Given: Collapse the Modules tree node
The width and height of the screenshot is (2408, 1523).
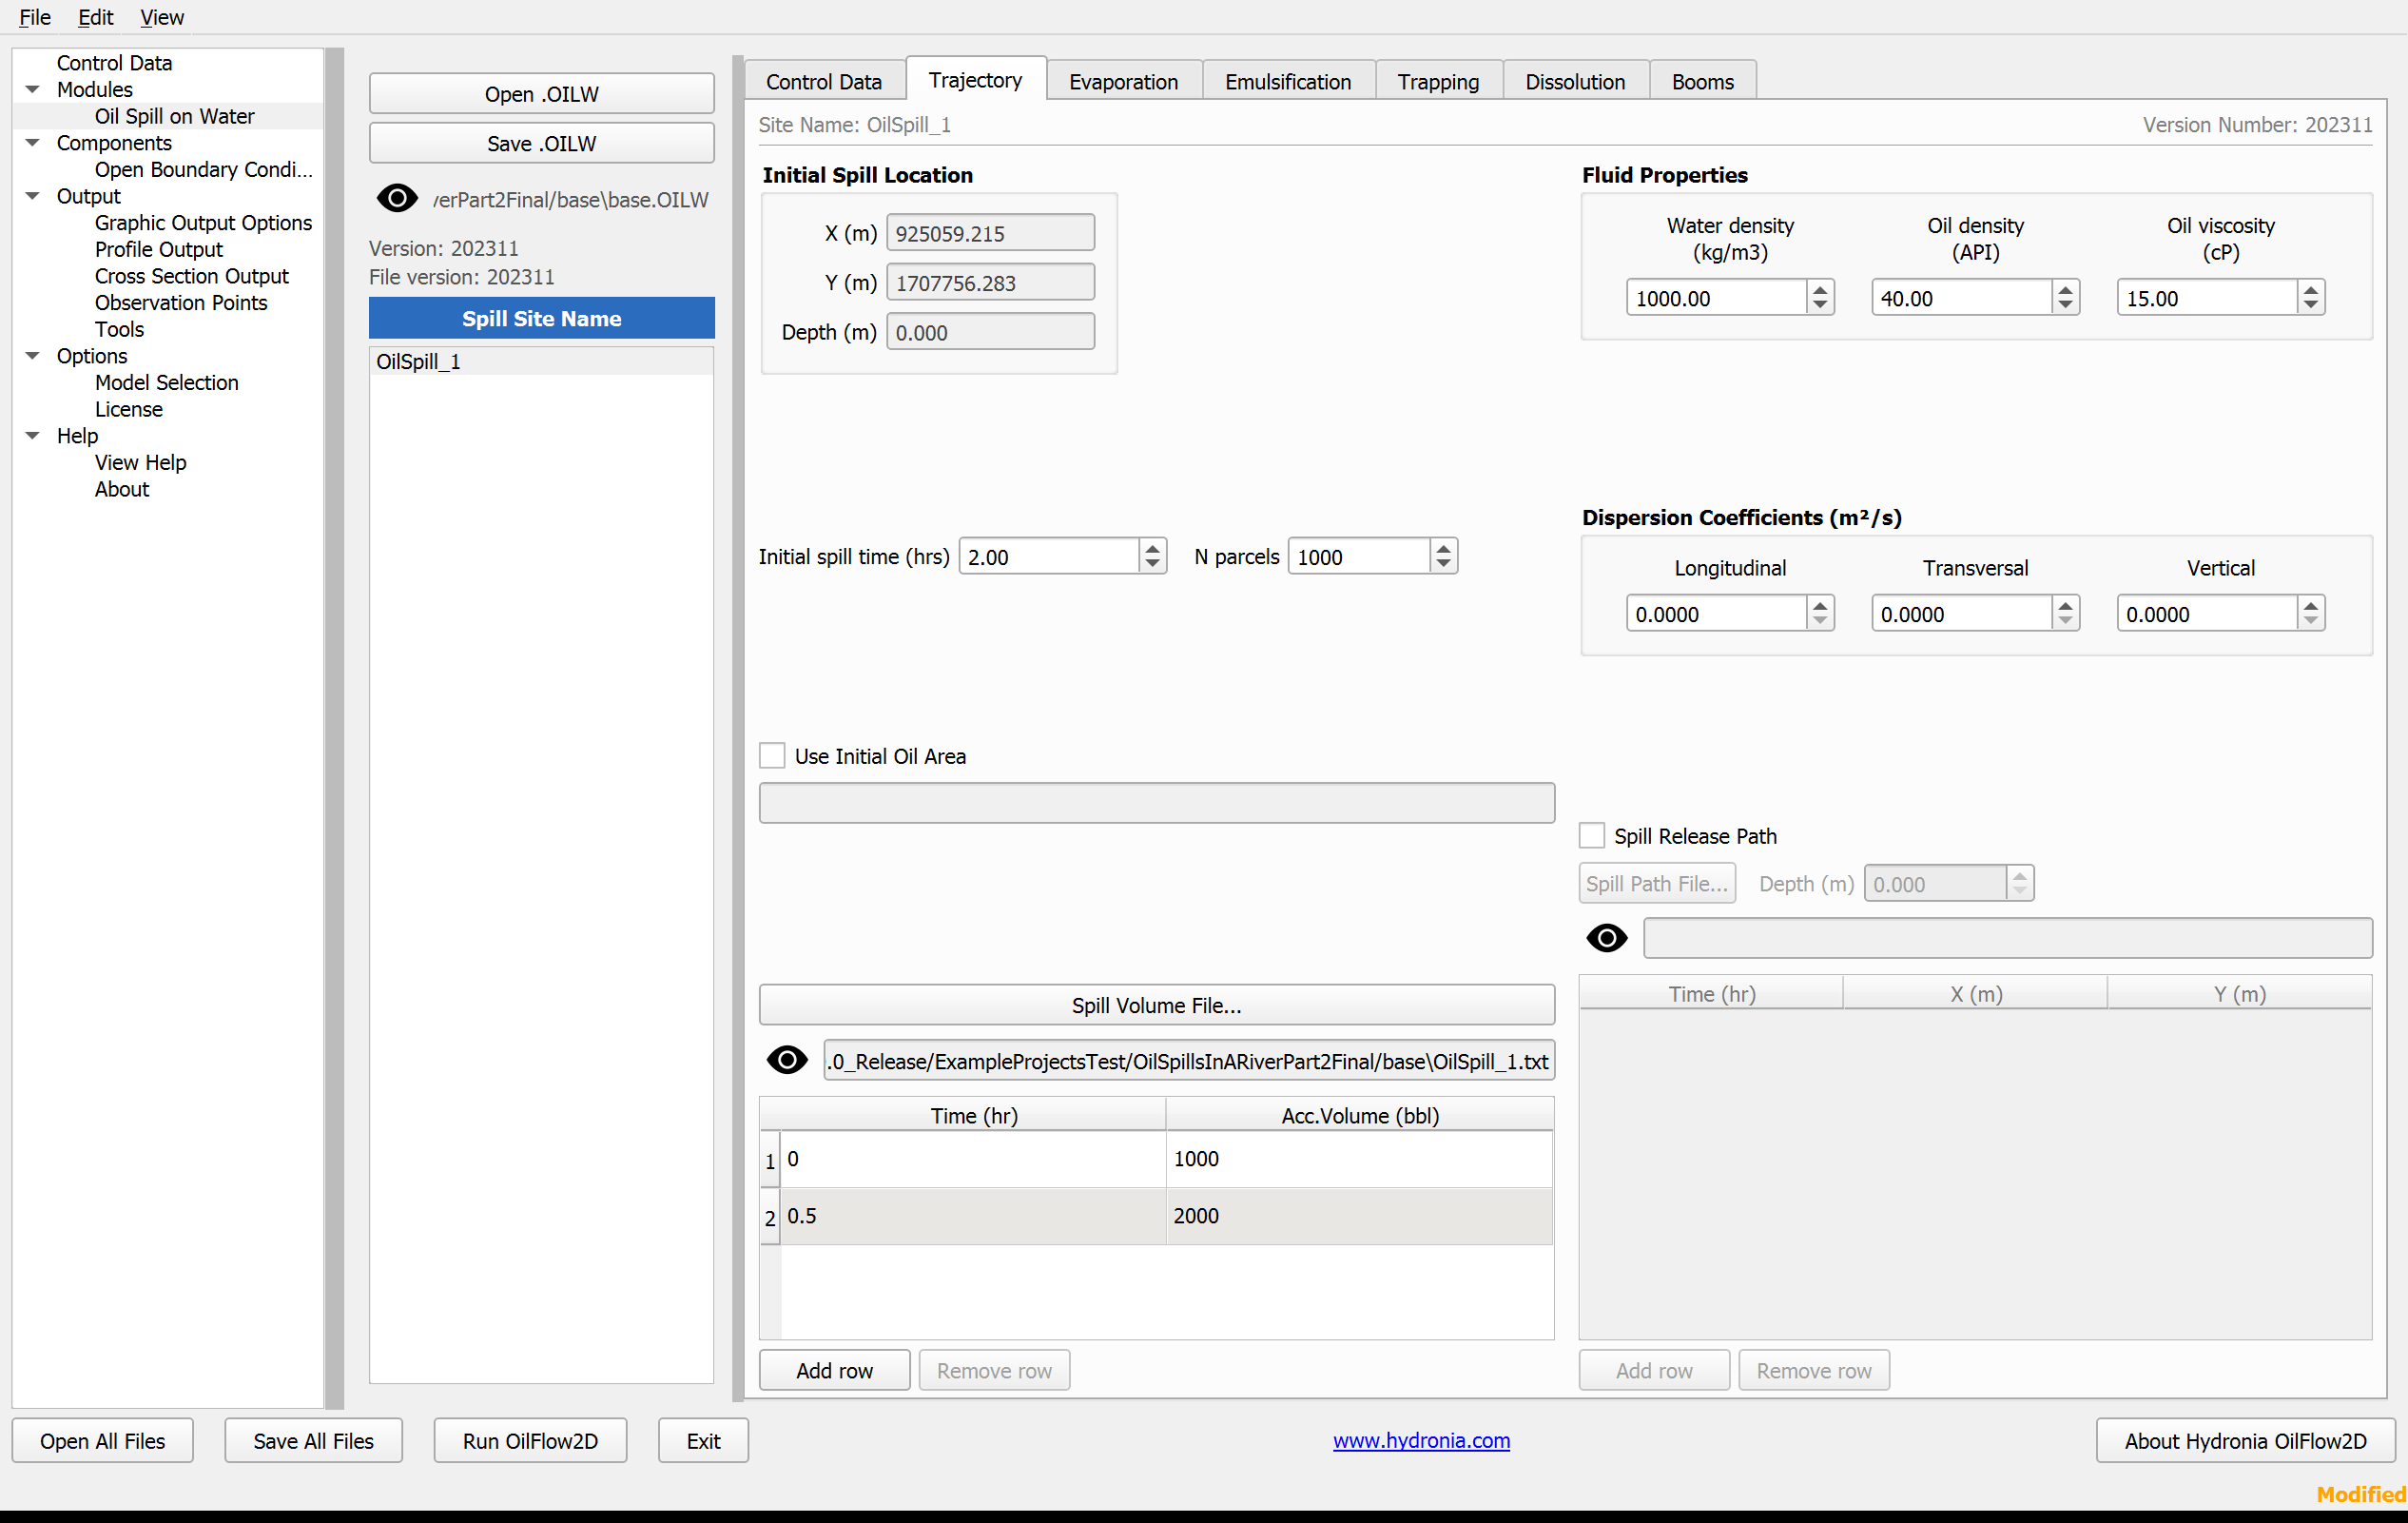Looking at the screenshot, I should coord(32,89).
